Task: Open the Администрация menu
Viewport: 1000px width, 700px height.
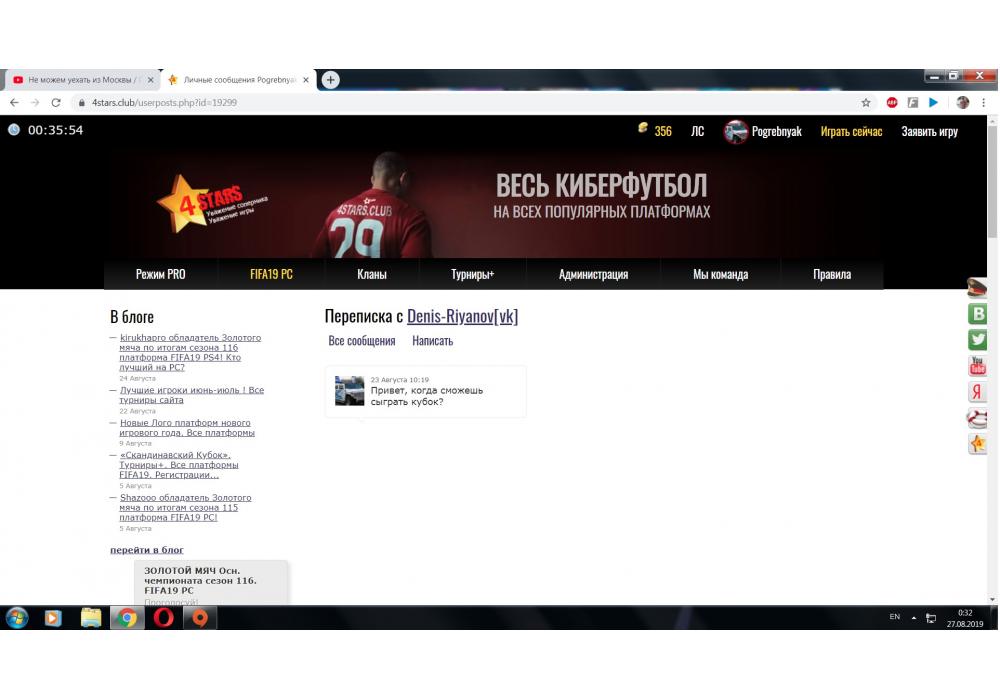Action: tap(593, 274)
